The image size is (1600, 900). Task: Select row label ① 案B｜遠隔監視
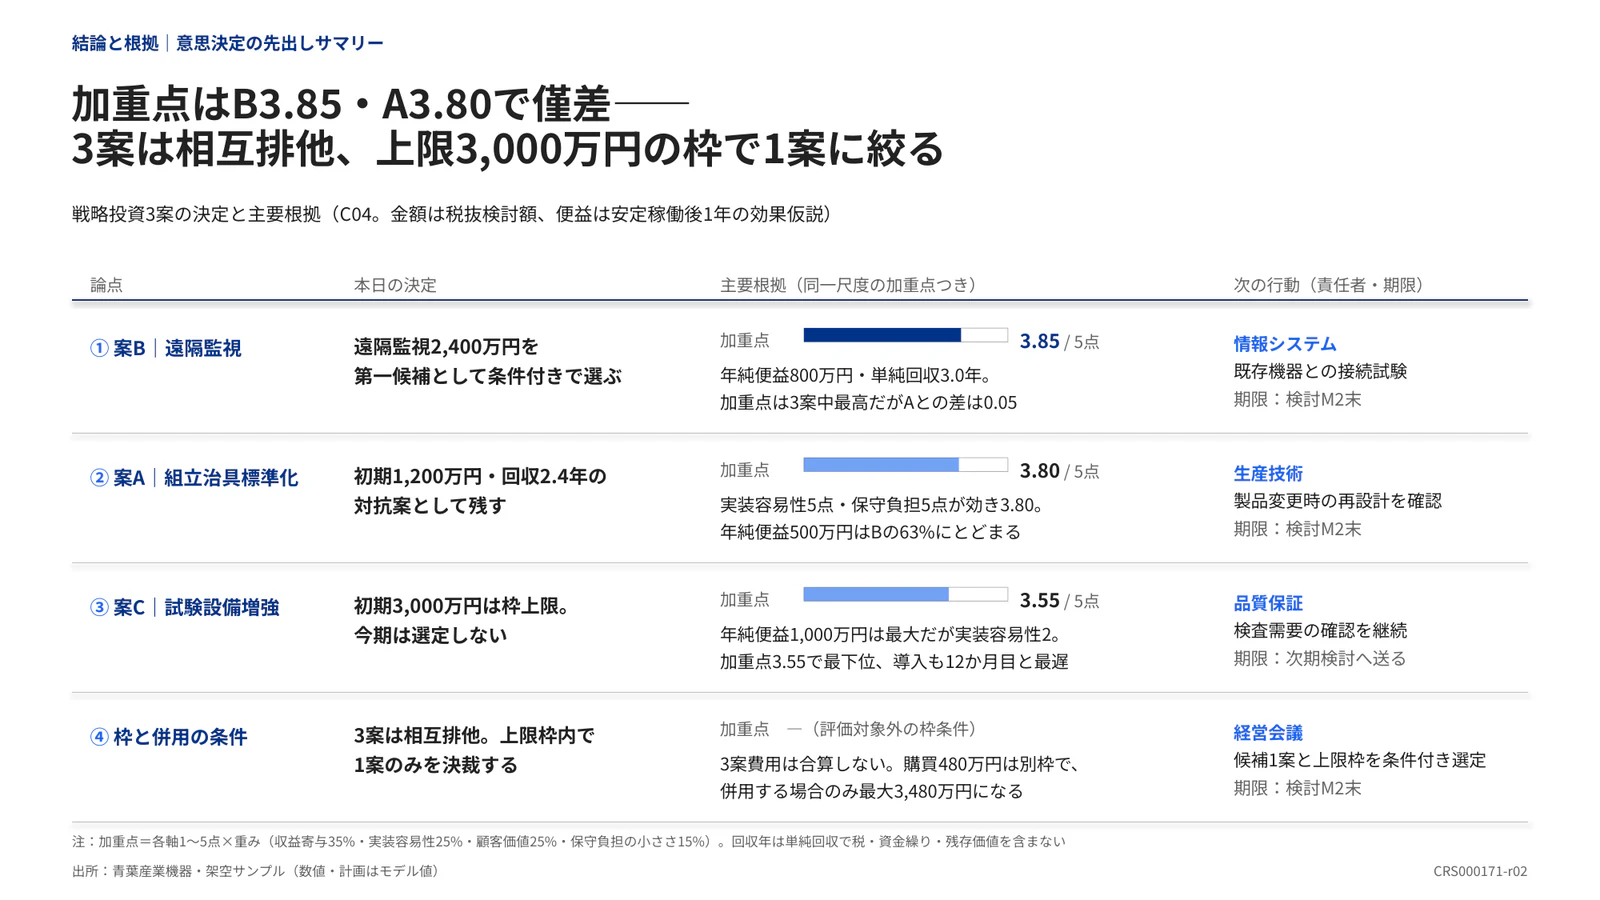tap(165, 348)
